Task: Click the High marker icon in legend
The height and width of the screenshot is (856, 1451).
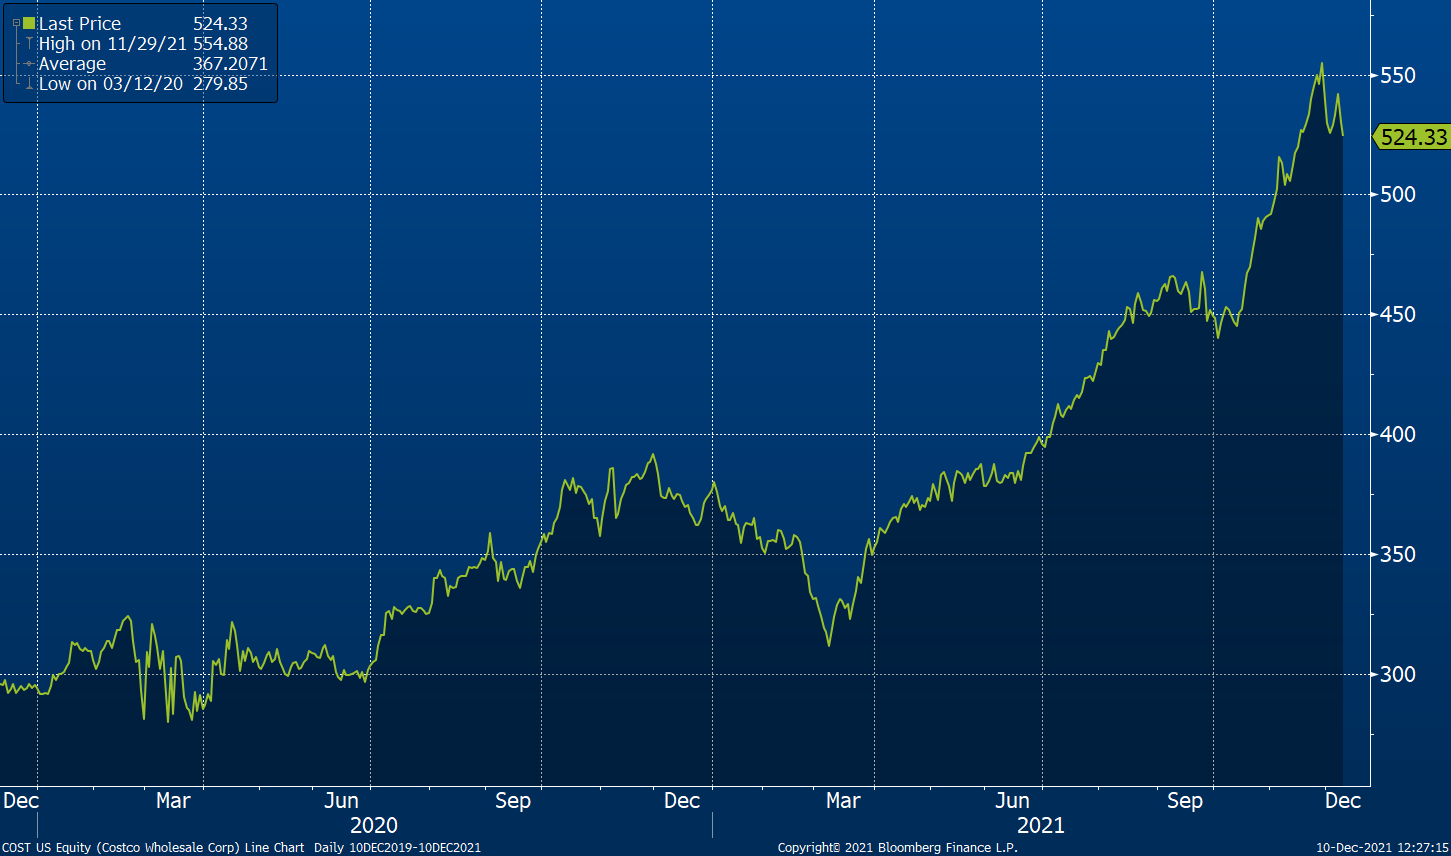Action: click(29, 44)
